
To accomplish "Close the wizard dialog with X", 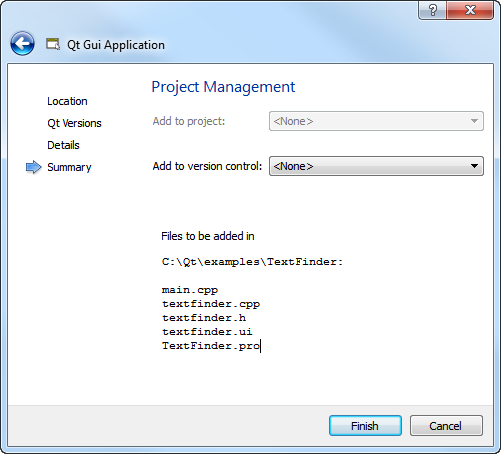I will coord(470,10).
